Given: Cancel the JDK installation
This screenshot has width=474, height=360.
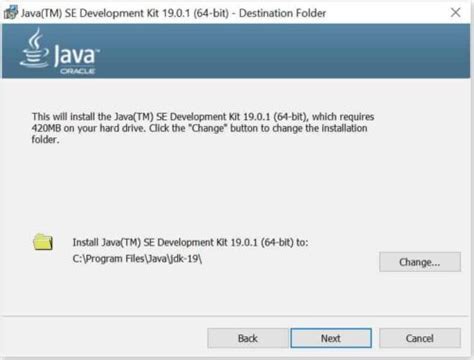Looking at the screenshot, I should click(420, 338).
